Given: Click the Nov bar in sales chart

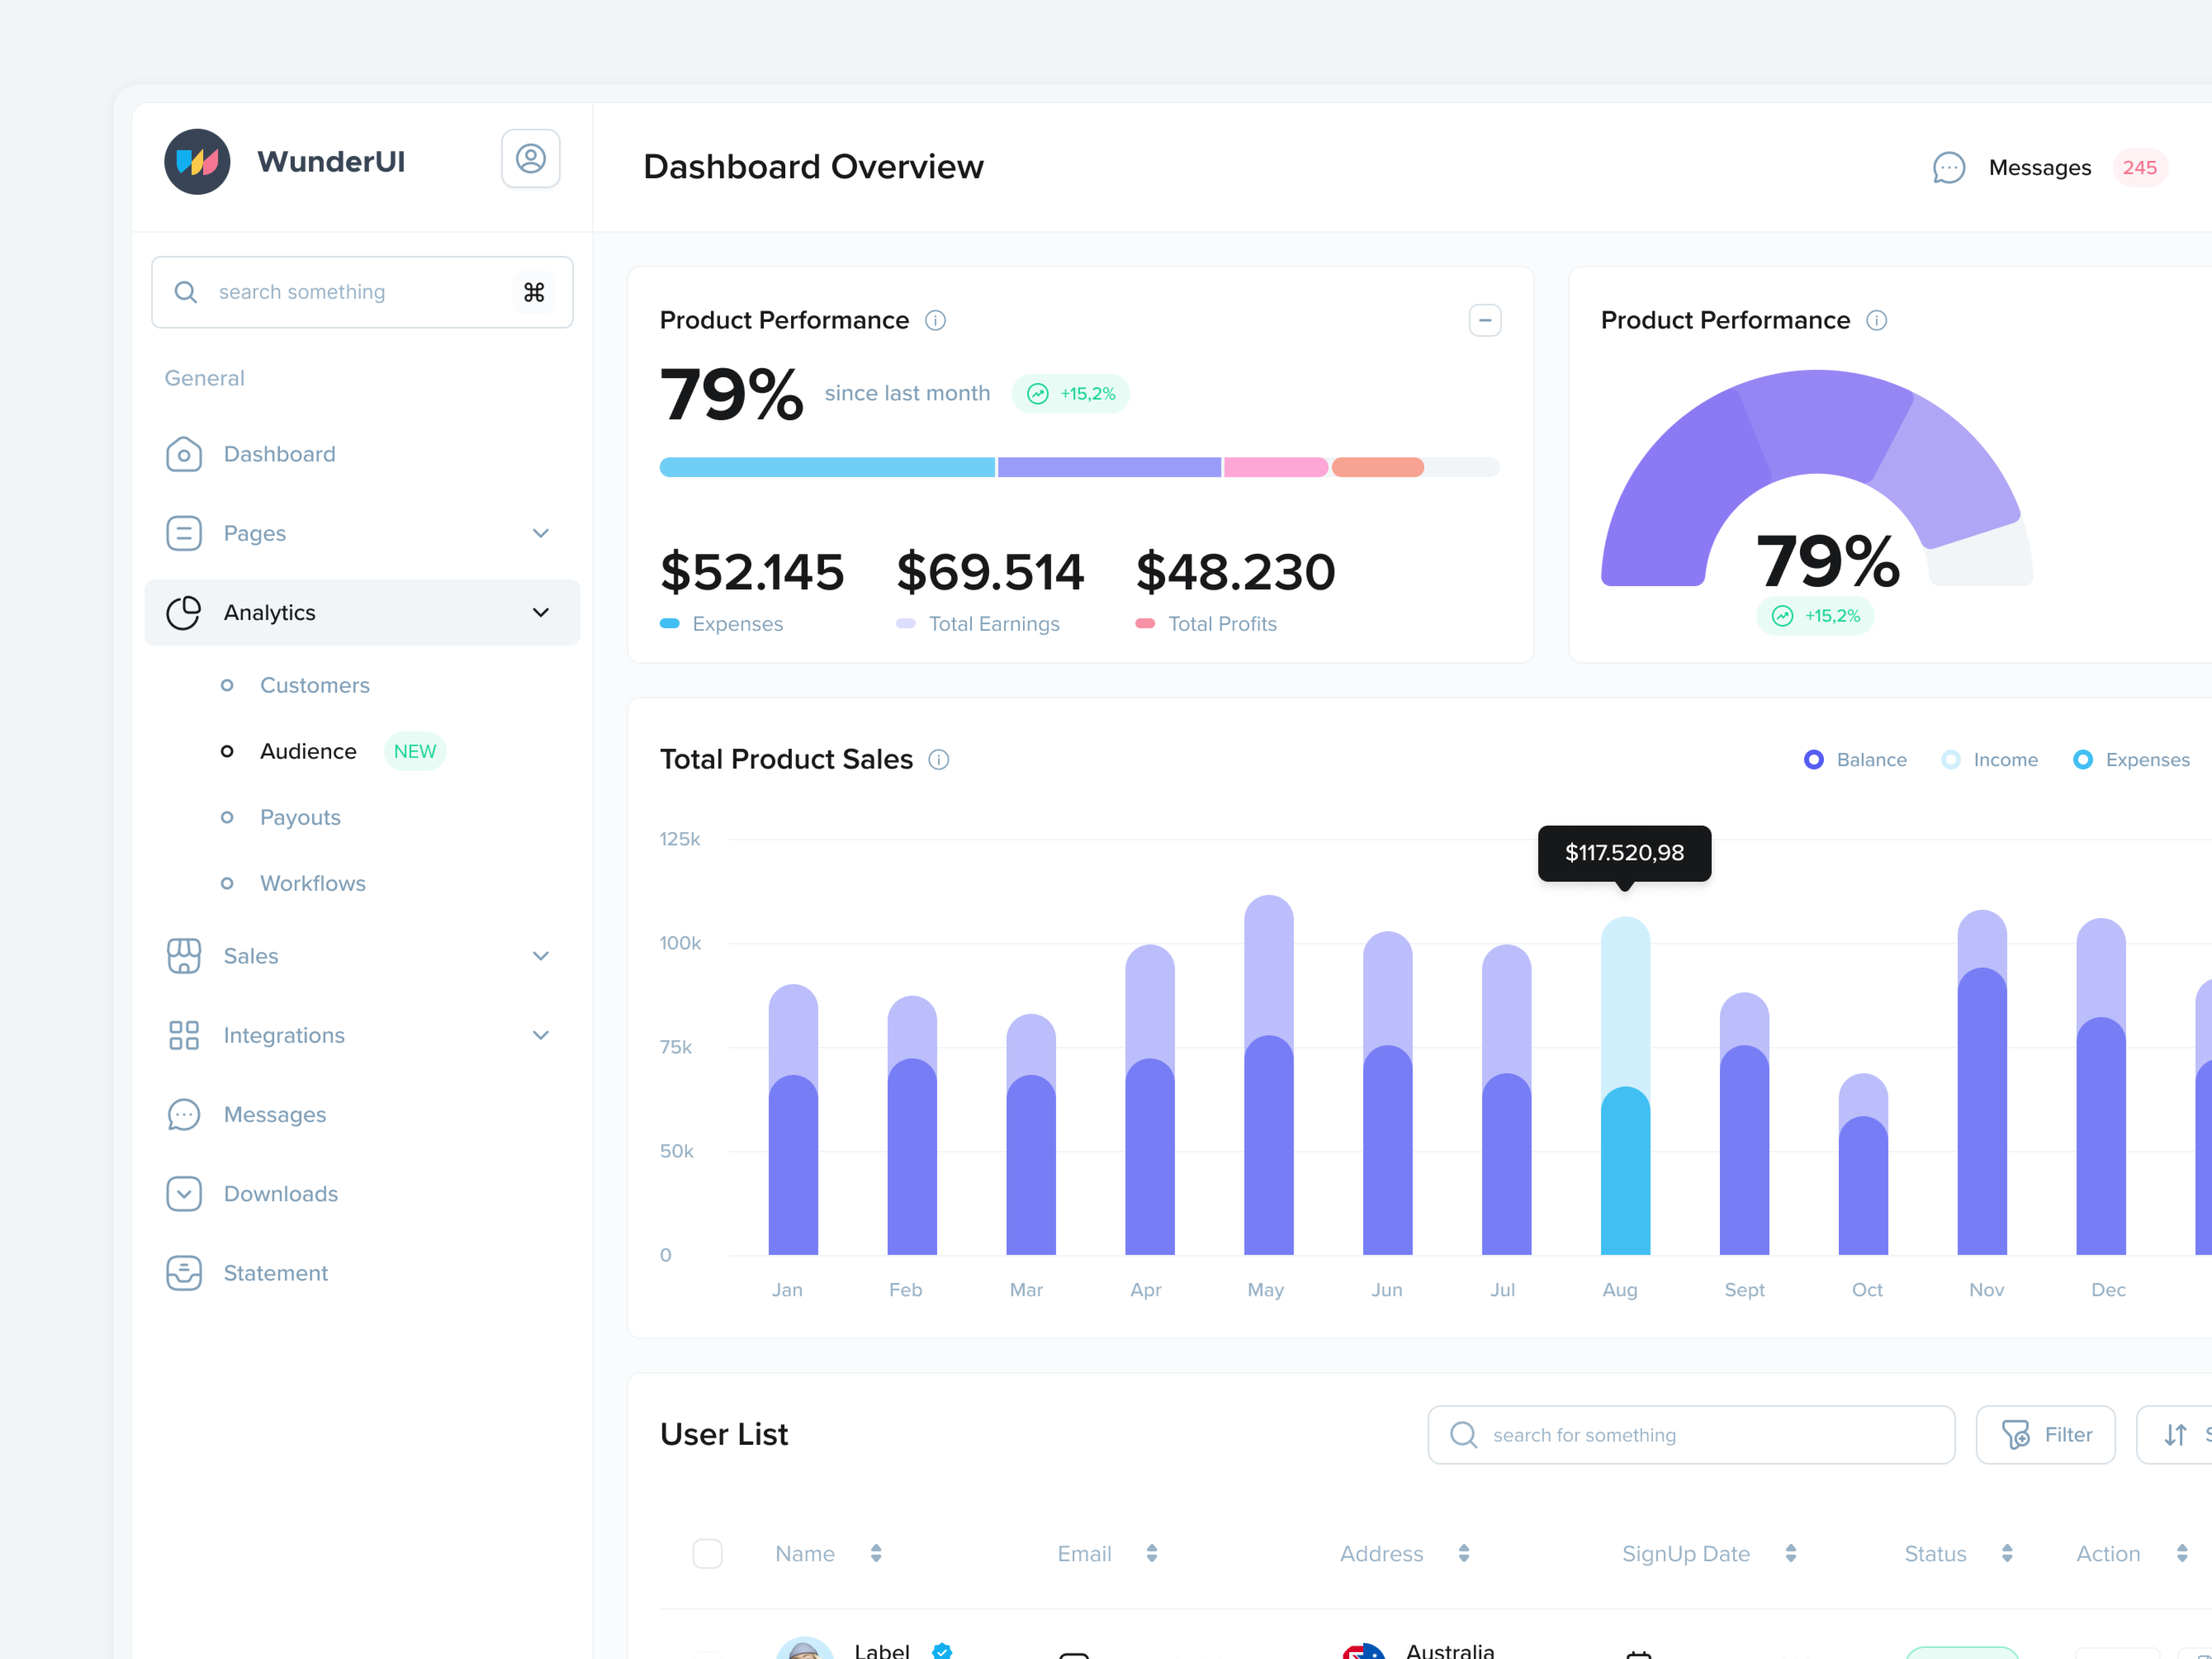Looking at the screenshot, I should pyautogui.click(x=1982, y=1083).
